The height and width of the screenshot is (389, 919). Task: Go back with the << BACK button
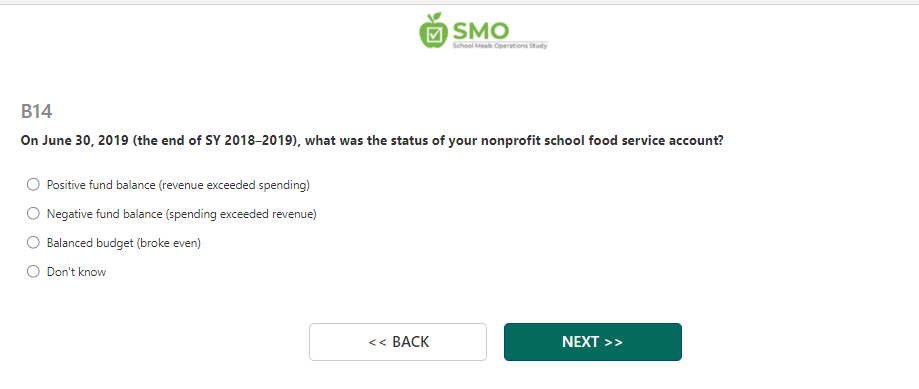tap(398, 342)
